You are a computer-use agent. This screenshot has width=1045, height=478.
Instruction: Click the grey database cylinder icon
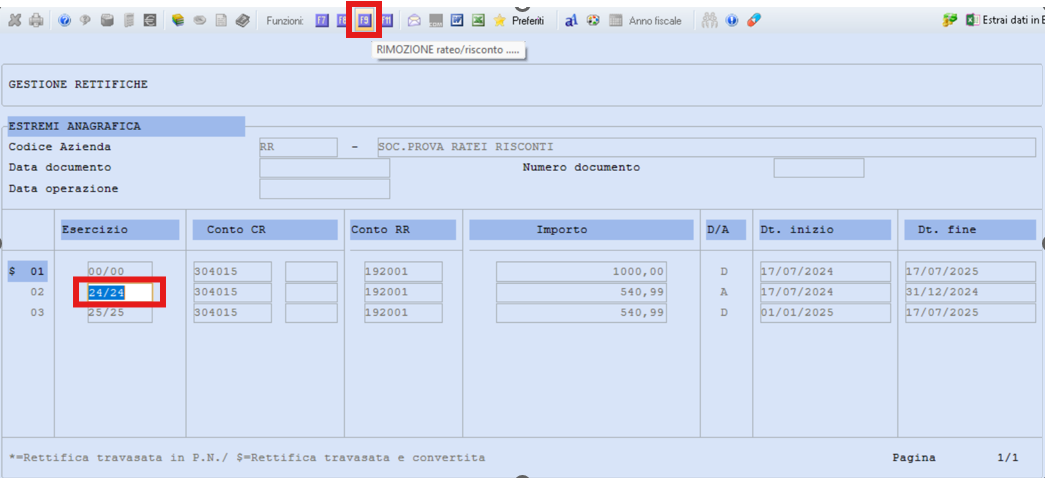click(x=107, y=21)
